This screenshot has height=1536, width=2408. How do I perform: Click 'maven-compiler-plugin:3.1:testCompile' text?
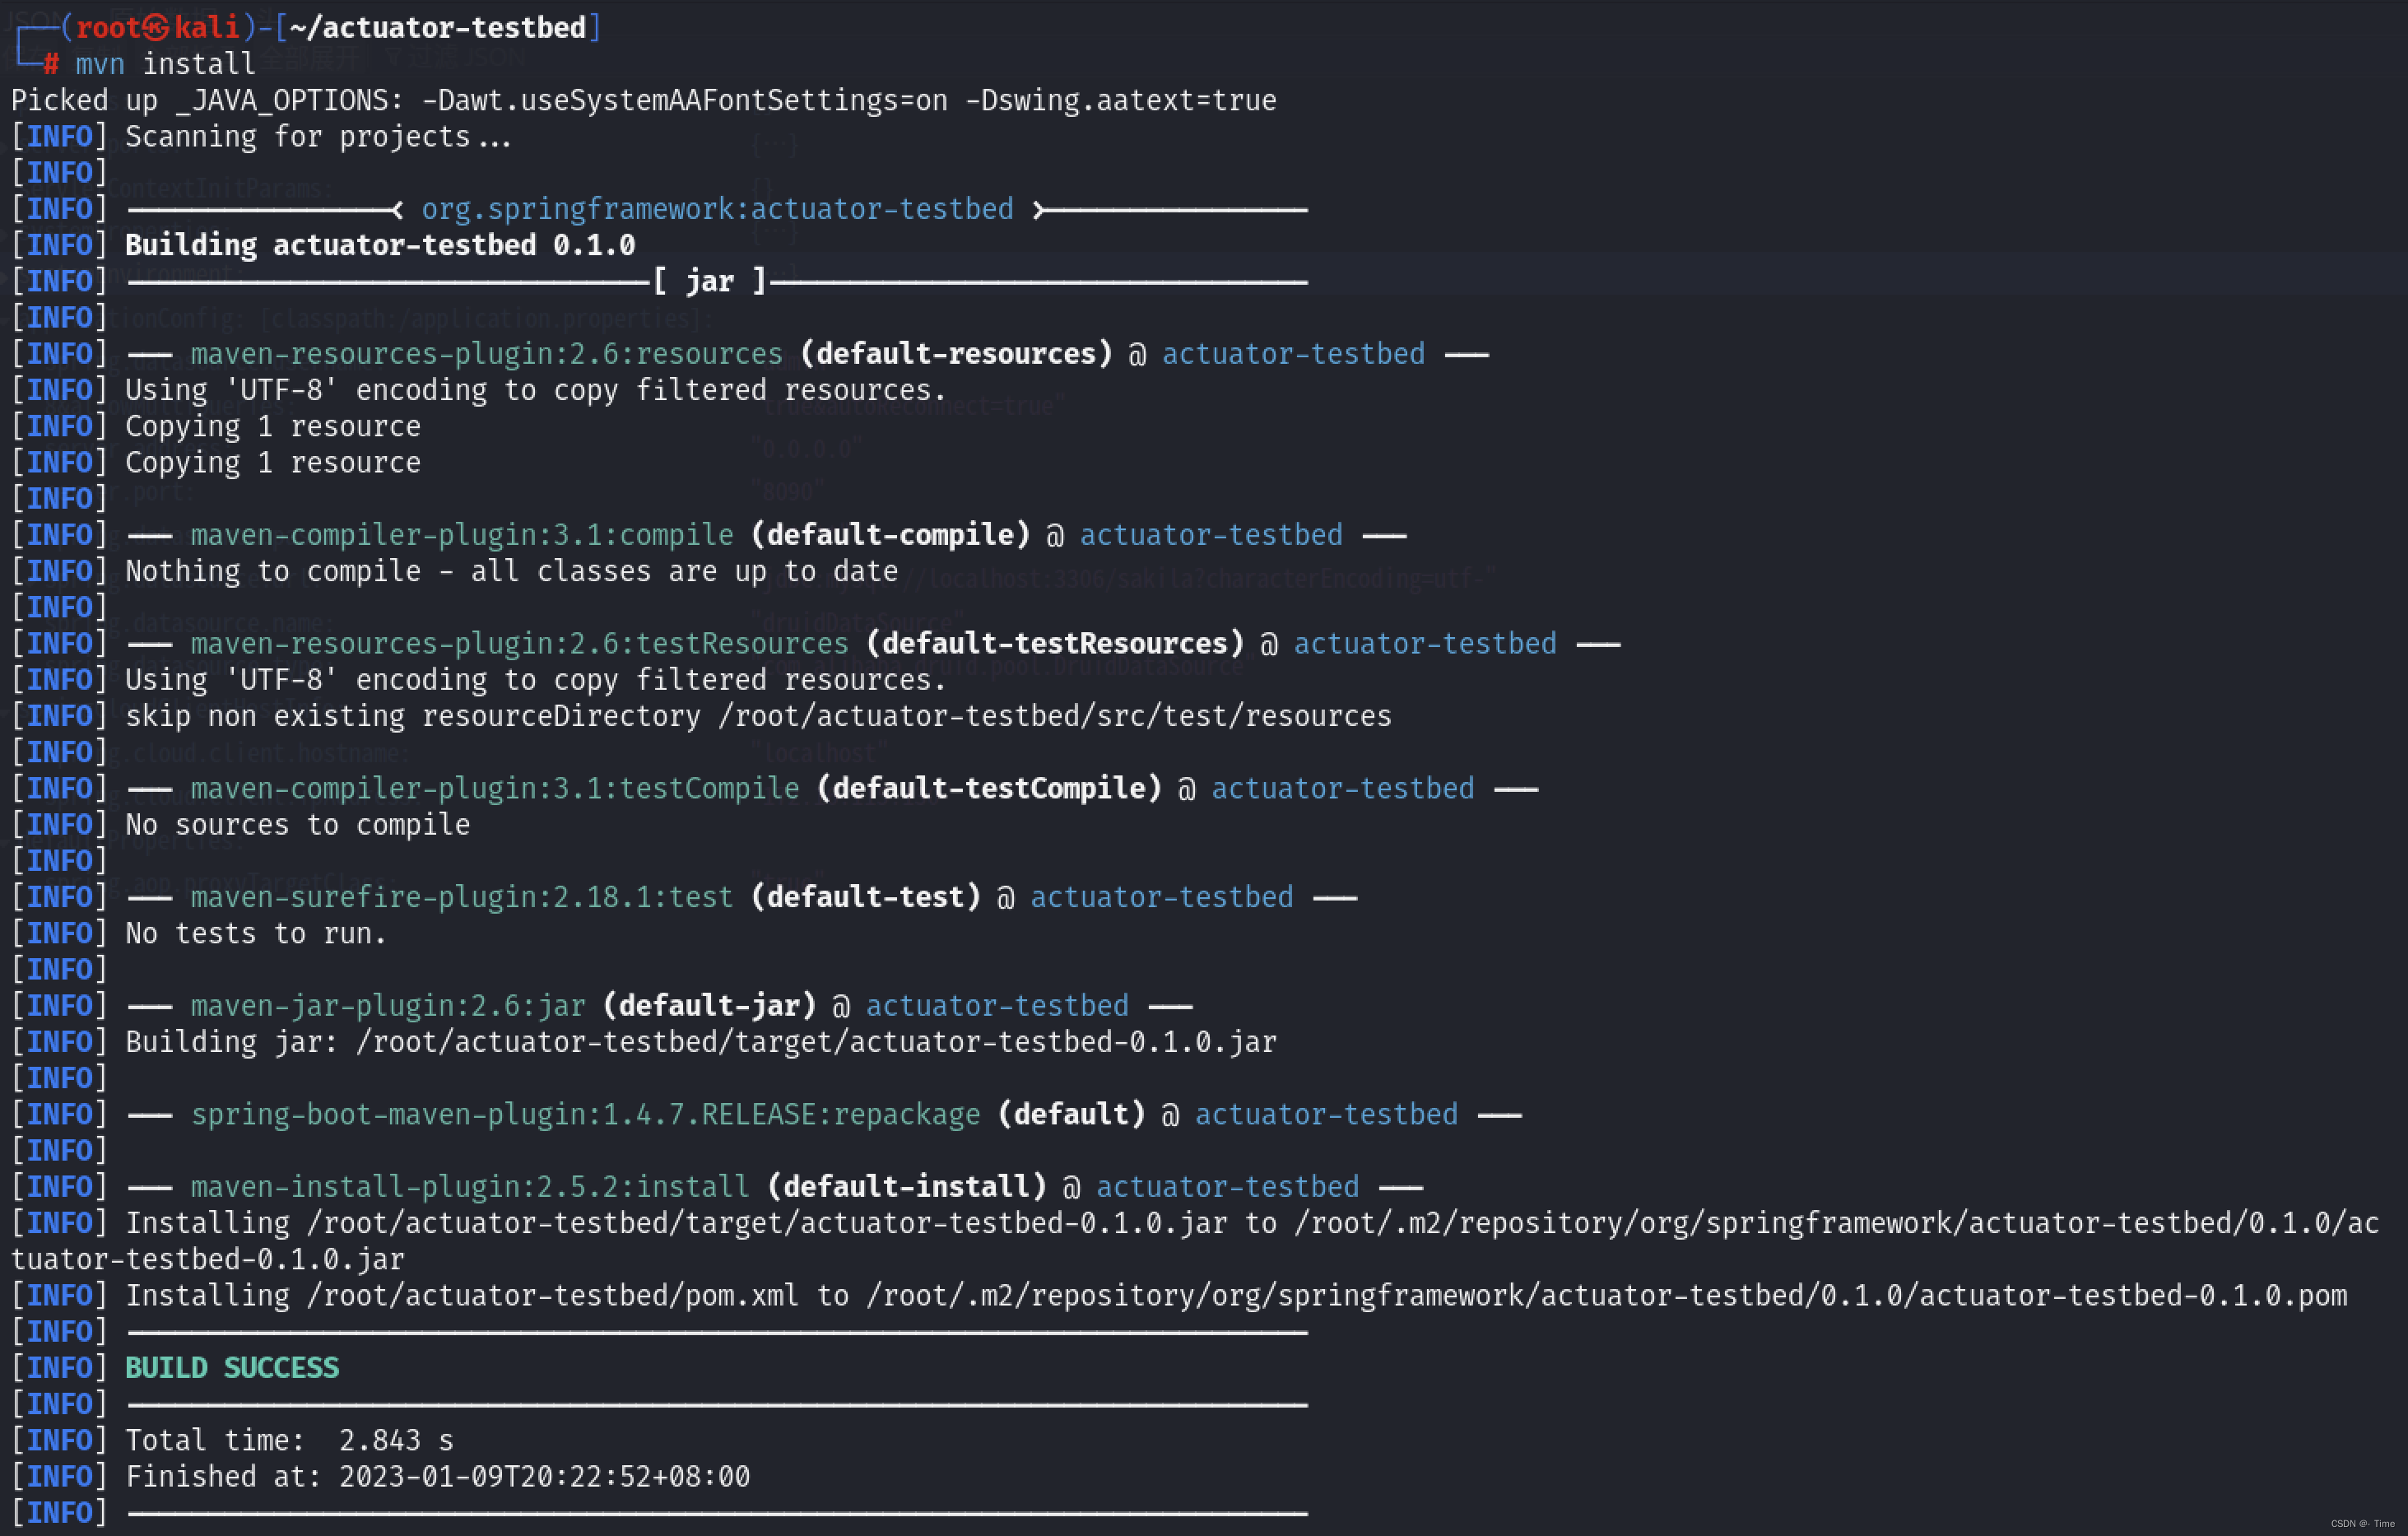point(495,788)
